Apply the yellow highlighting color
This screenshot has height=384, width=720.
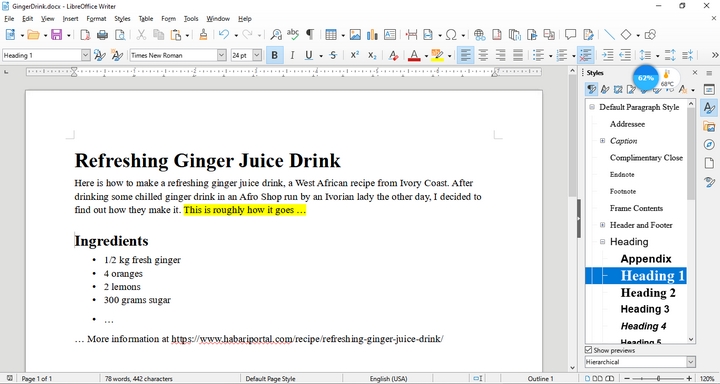[x=438, y=56]
